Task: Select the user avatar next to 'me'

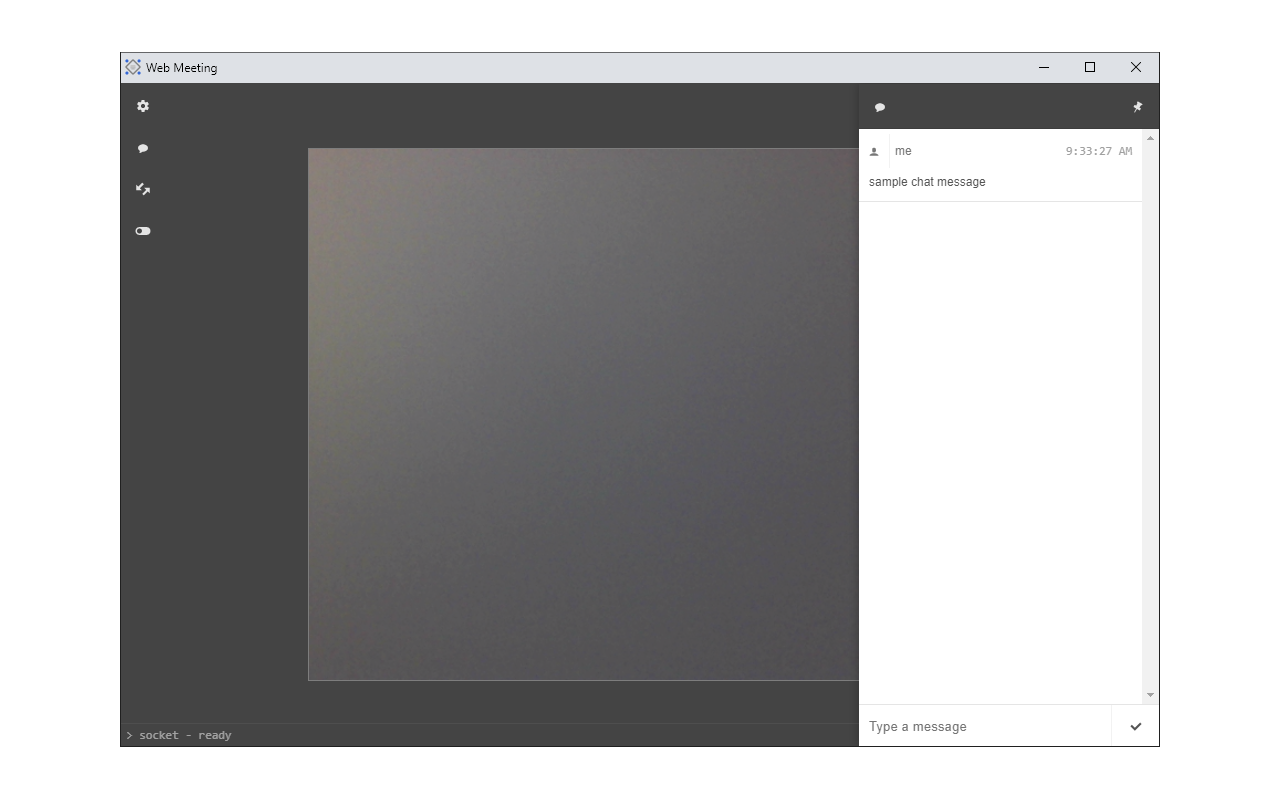Action: tap(875, 150)
